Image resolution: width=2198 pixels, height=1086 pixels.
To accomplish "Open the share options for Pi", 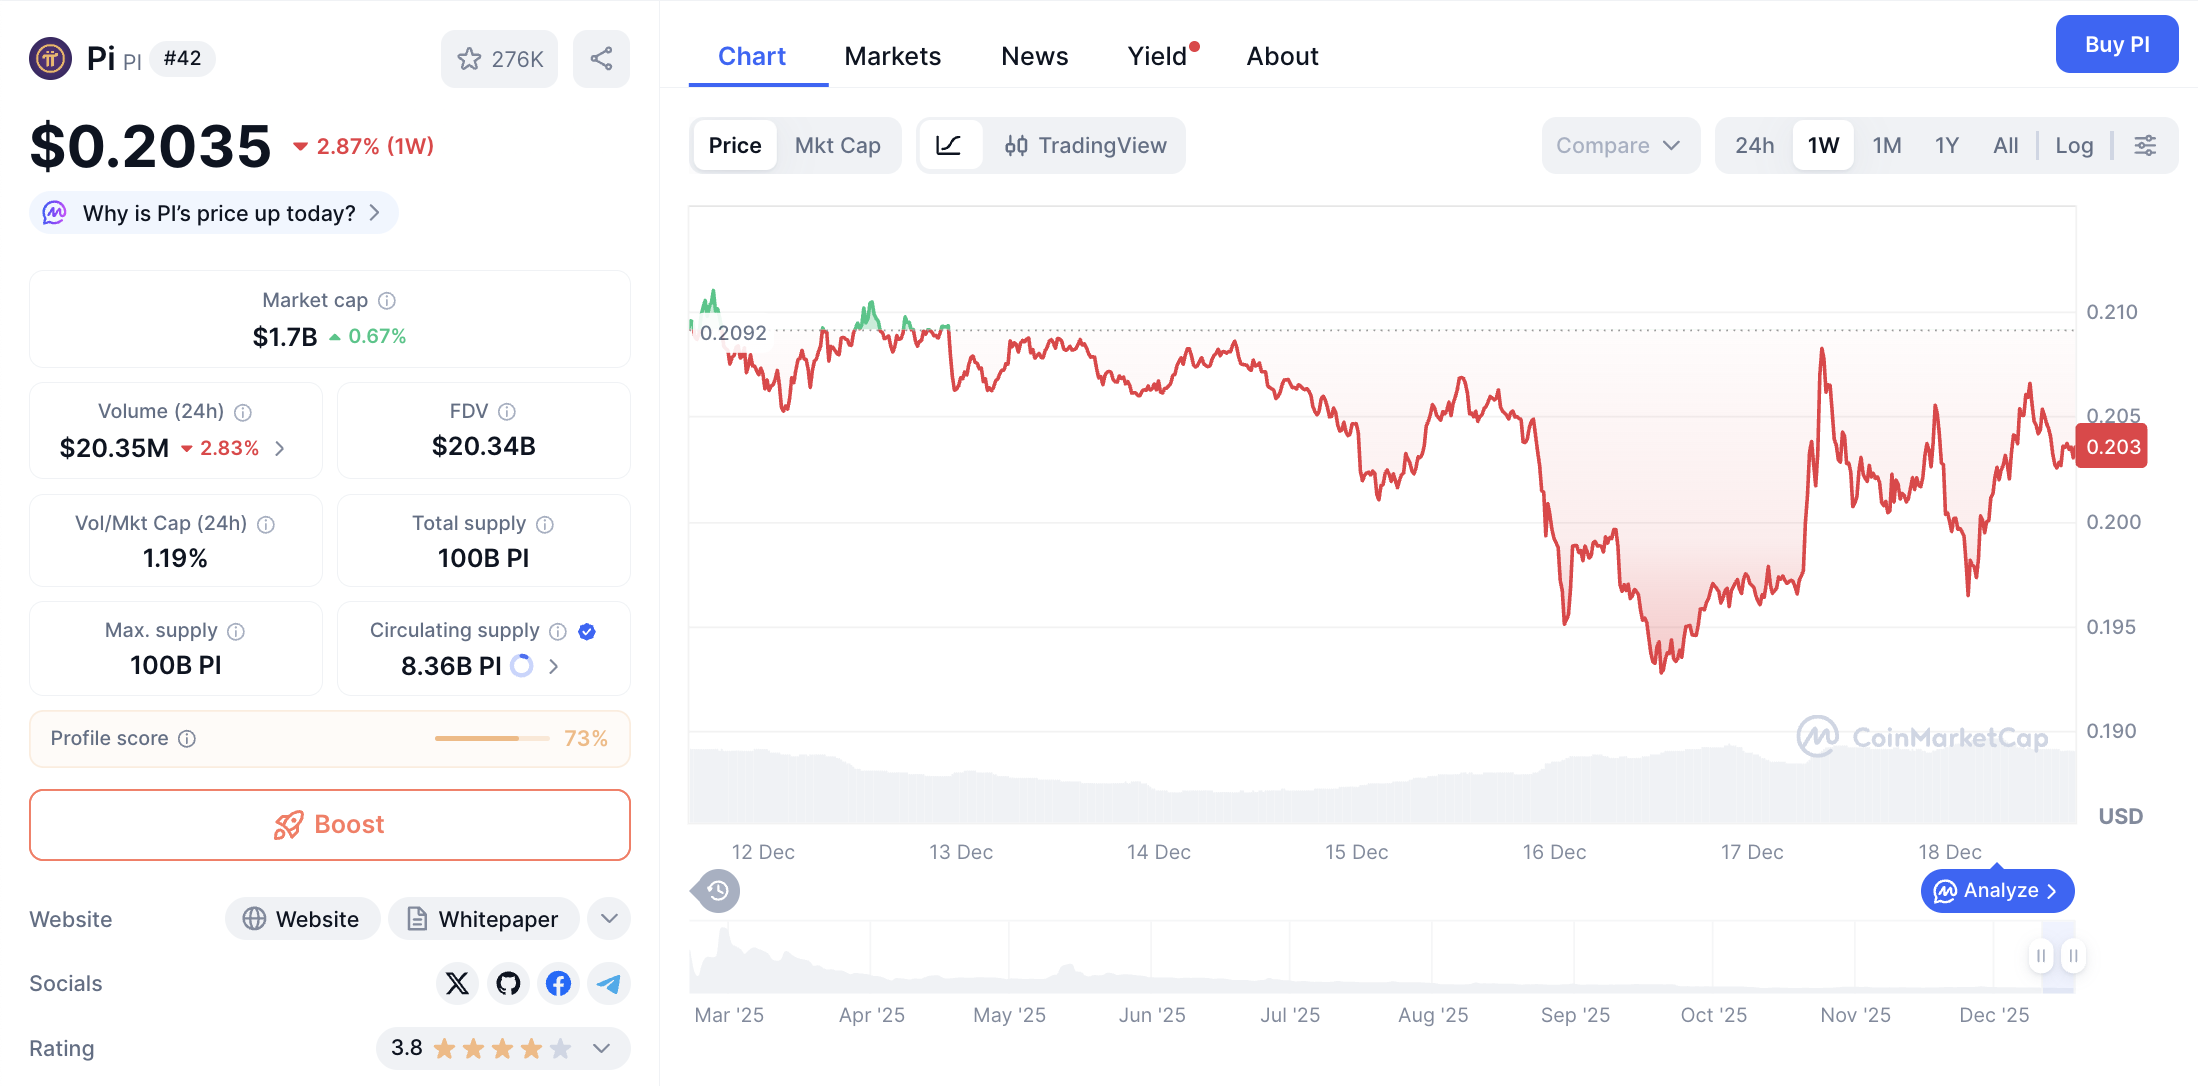I will [601, 58].
